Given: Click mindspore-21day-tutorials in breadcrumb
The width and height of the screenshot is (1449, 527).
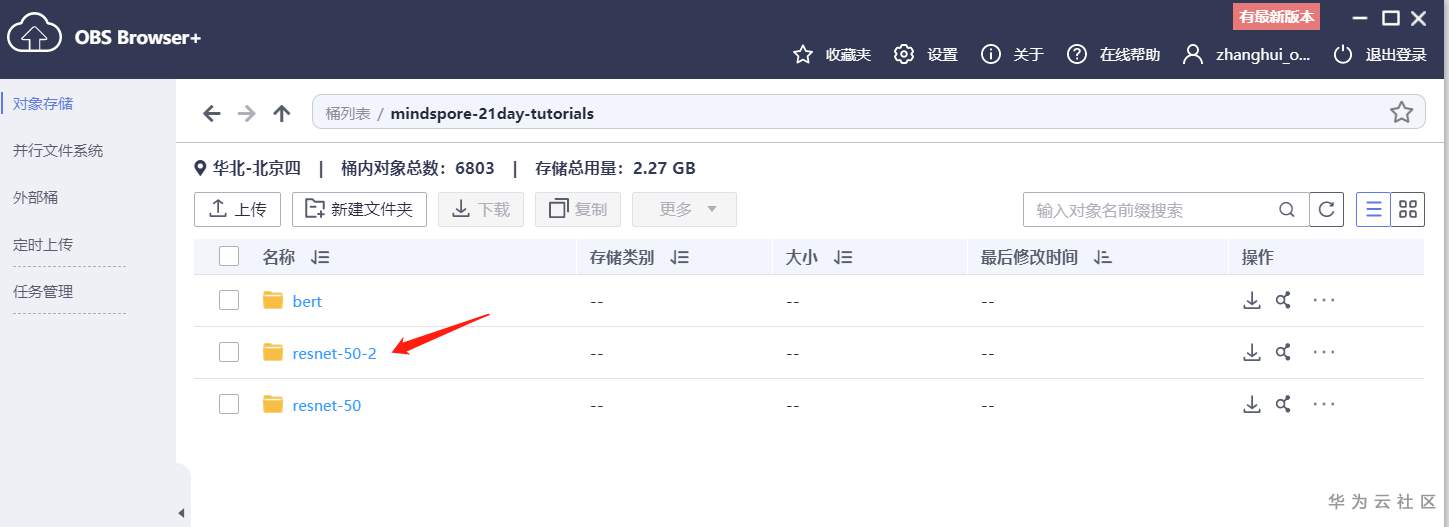Looking at the screenshot, I should click(x=492, y=113).
